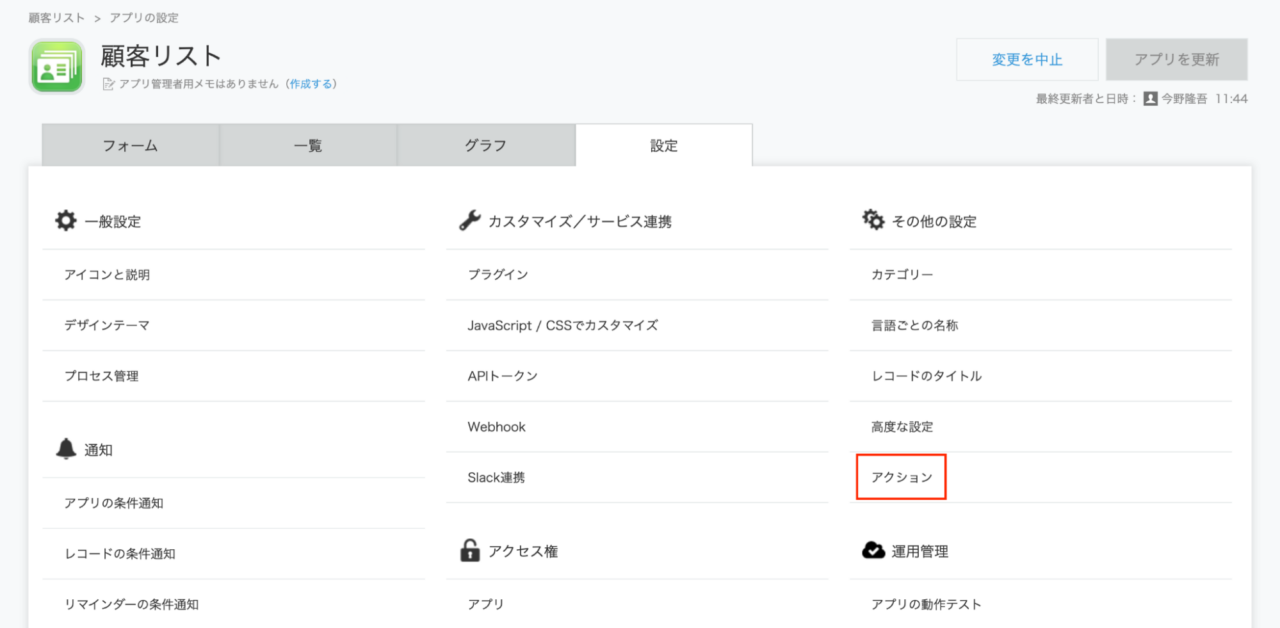Go to the Webhook settings

click(496, 427)
